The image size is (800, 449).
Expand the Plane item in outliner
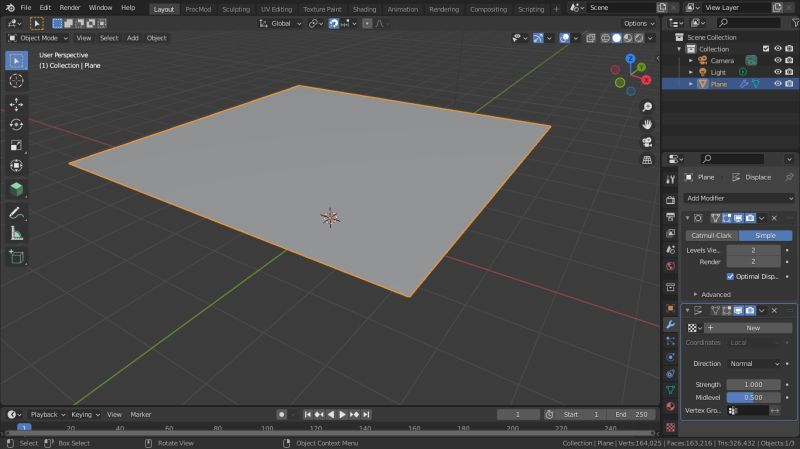point(691,84)
